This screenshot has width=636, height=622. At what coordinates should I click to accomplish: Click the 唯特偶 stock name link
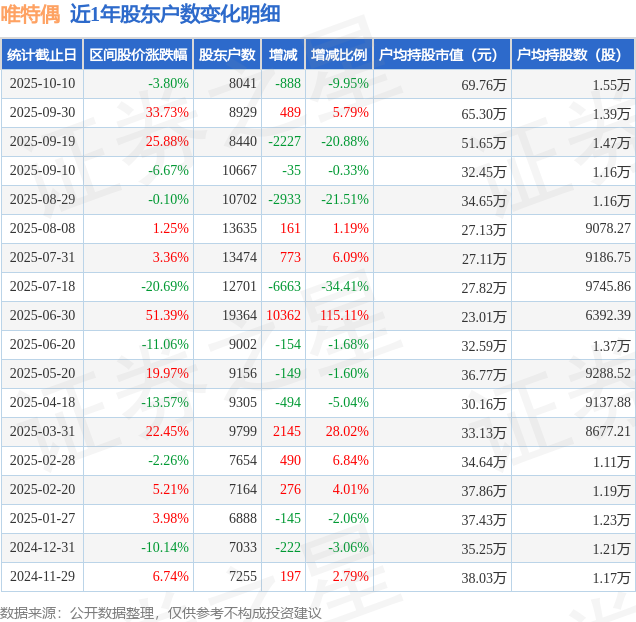(31, 14)
